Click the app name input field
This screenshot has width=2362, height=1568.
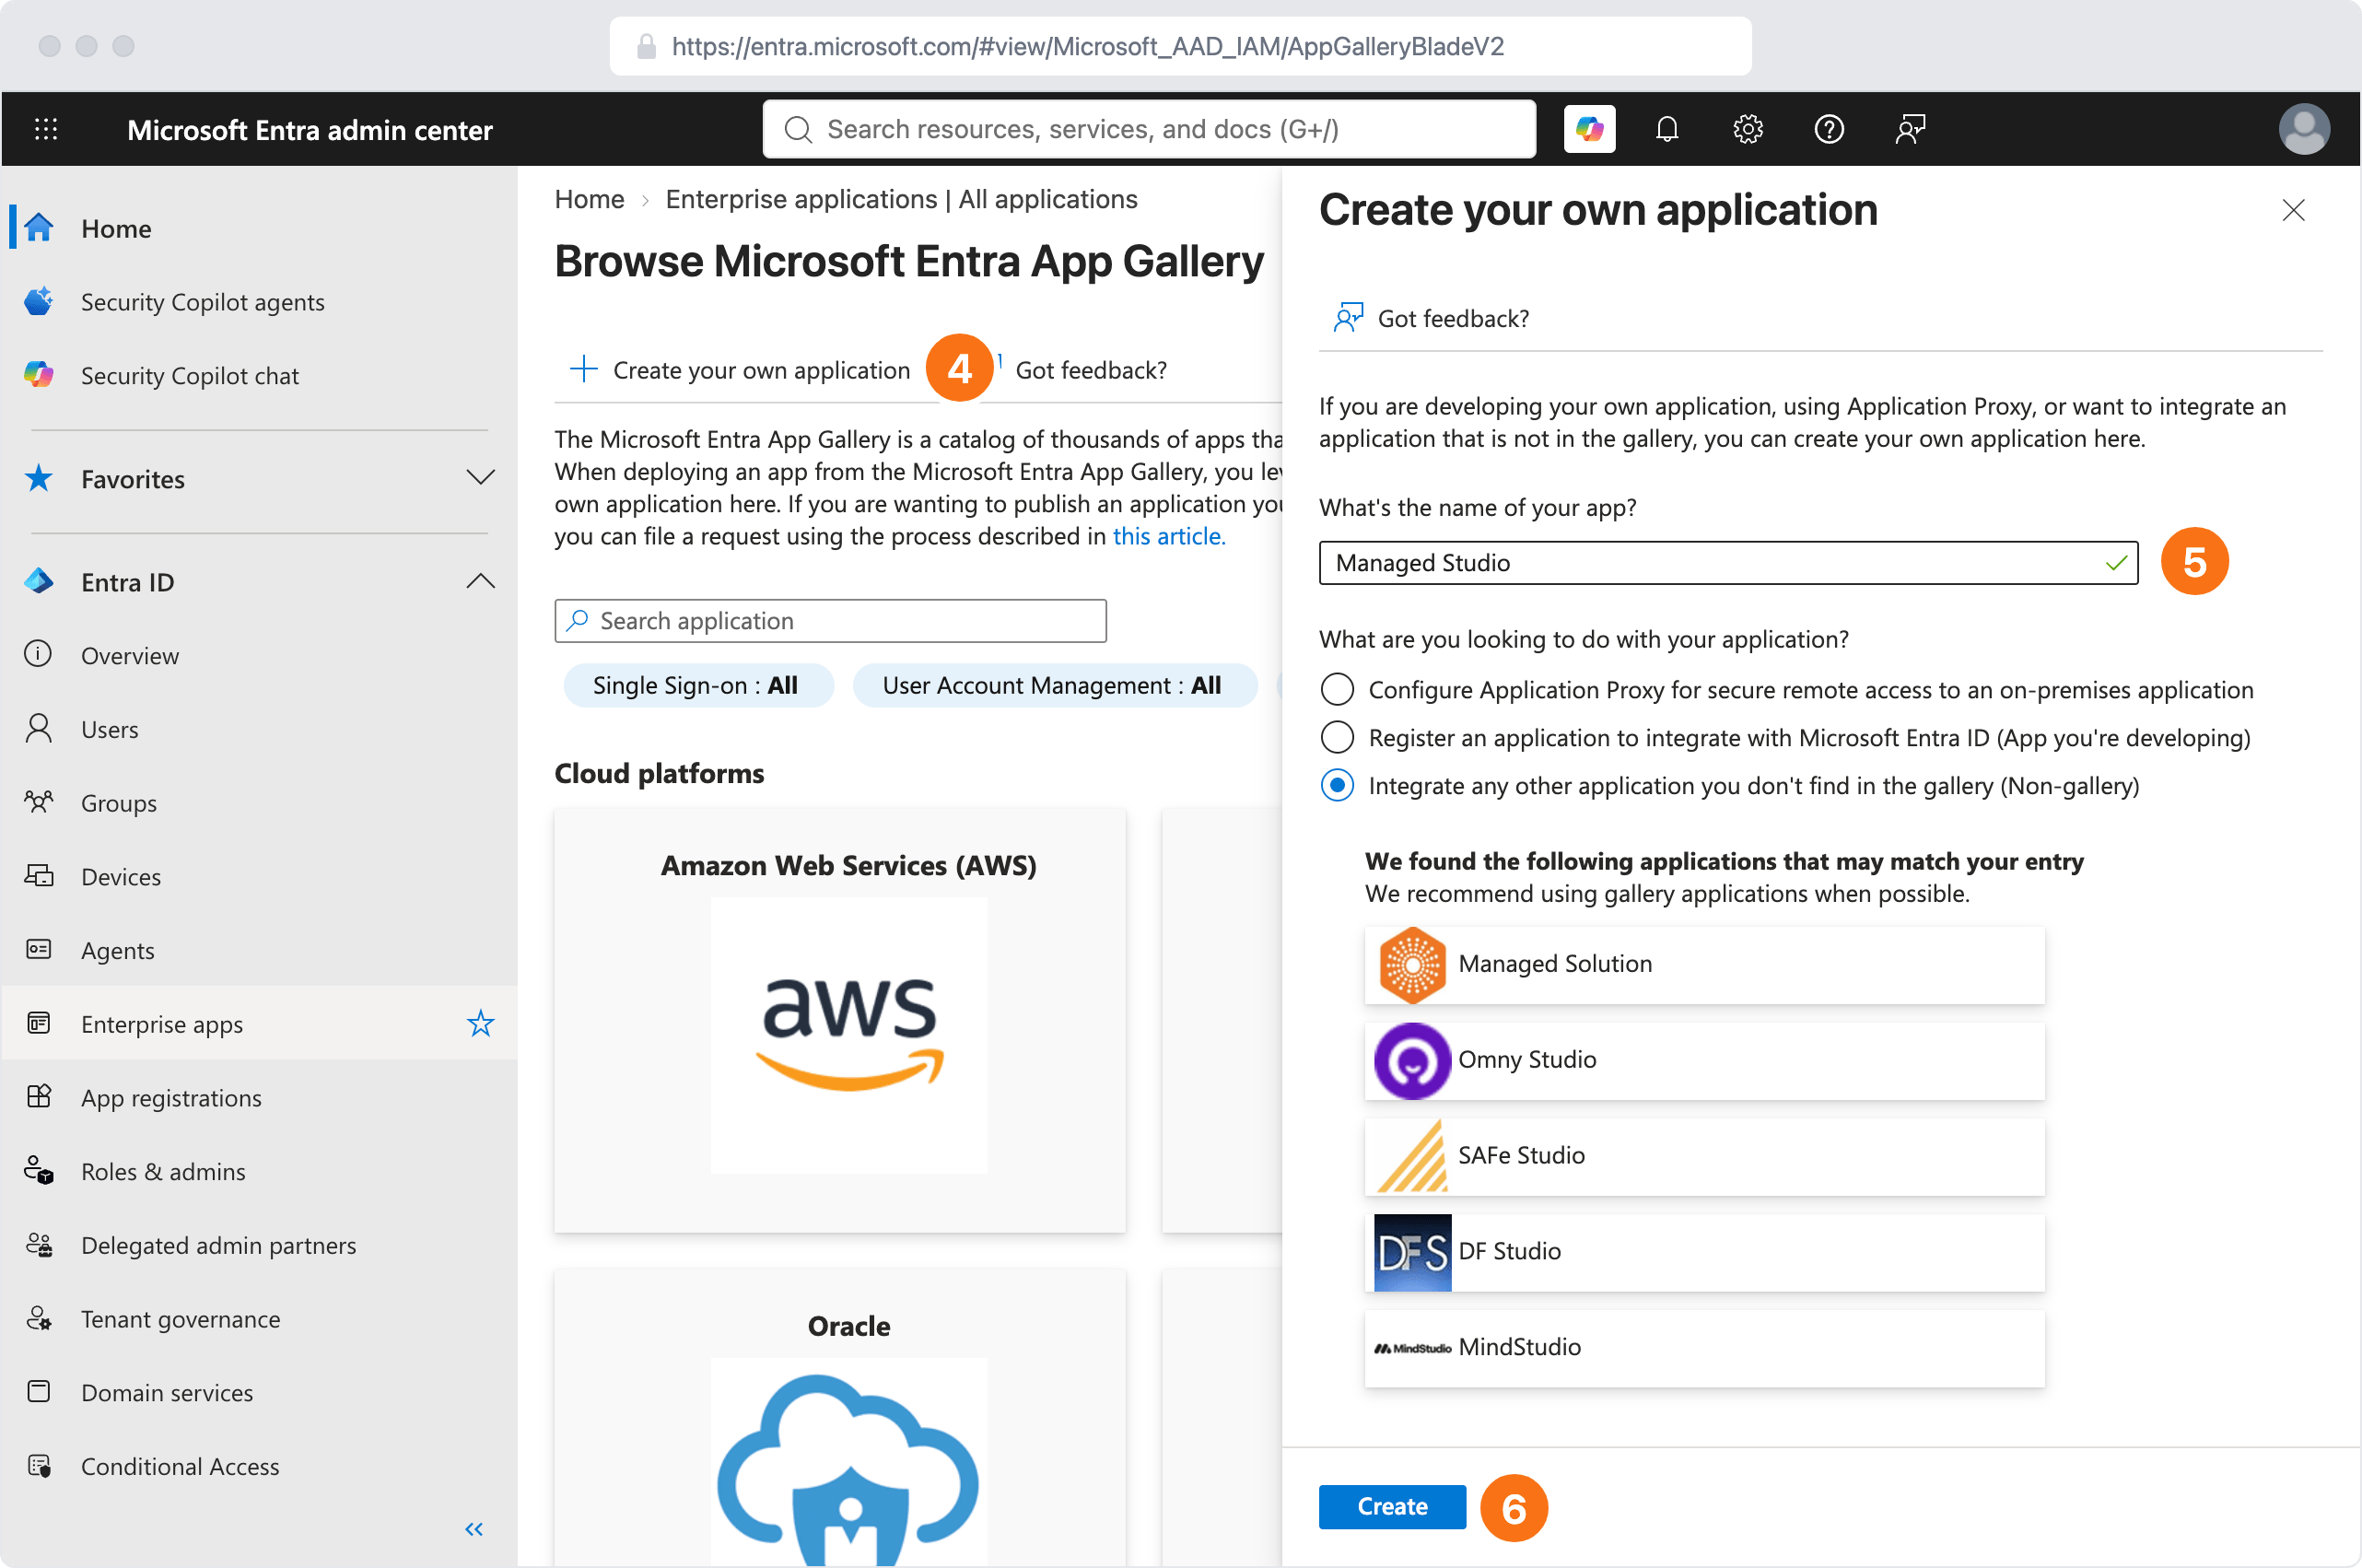point(1728,562)
